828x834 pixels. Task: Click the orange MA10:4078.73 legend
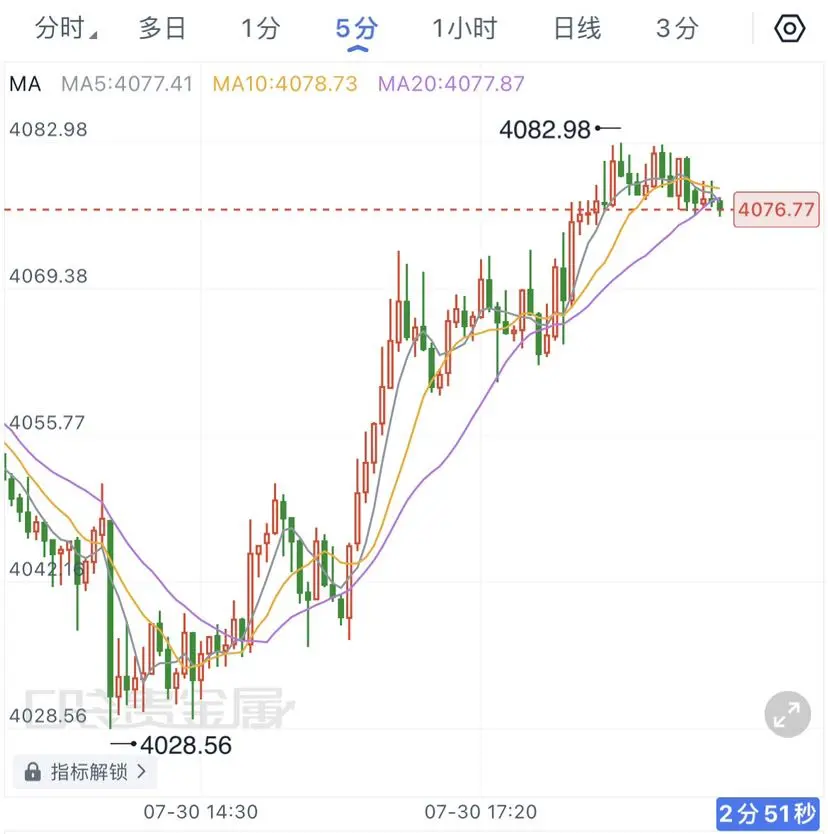click(x=285, y=84)
